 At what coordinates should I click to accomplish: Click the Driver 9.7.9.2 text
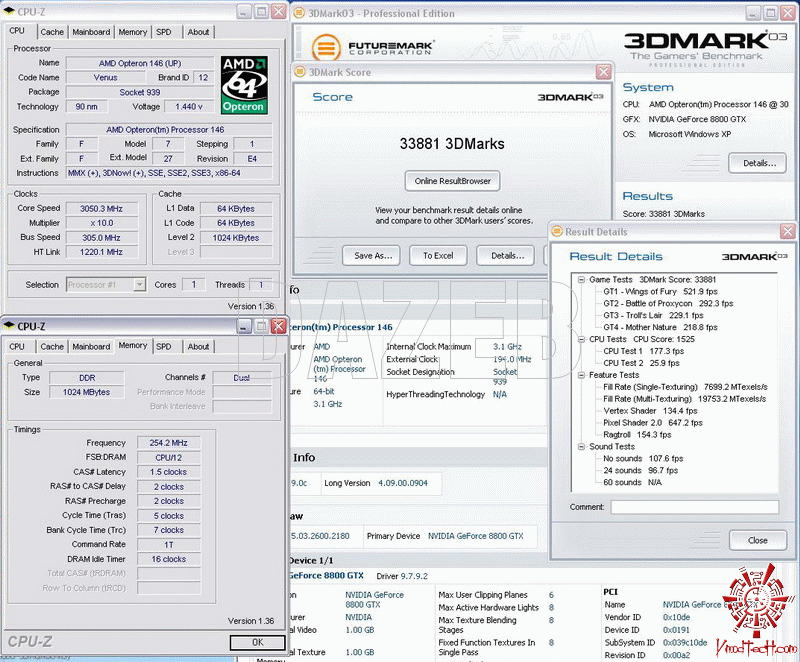click(402, 576)
